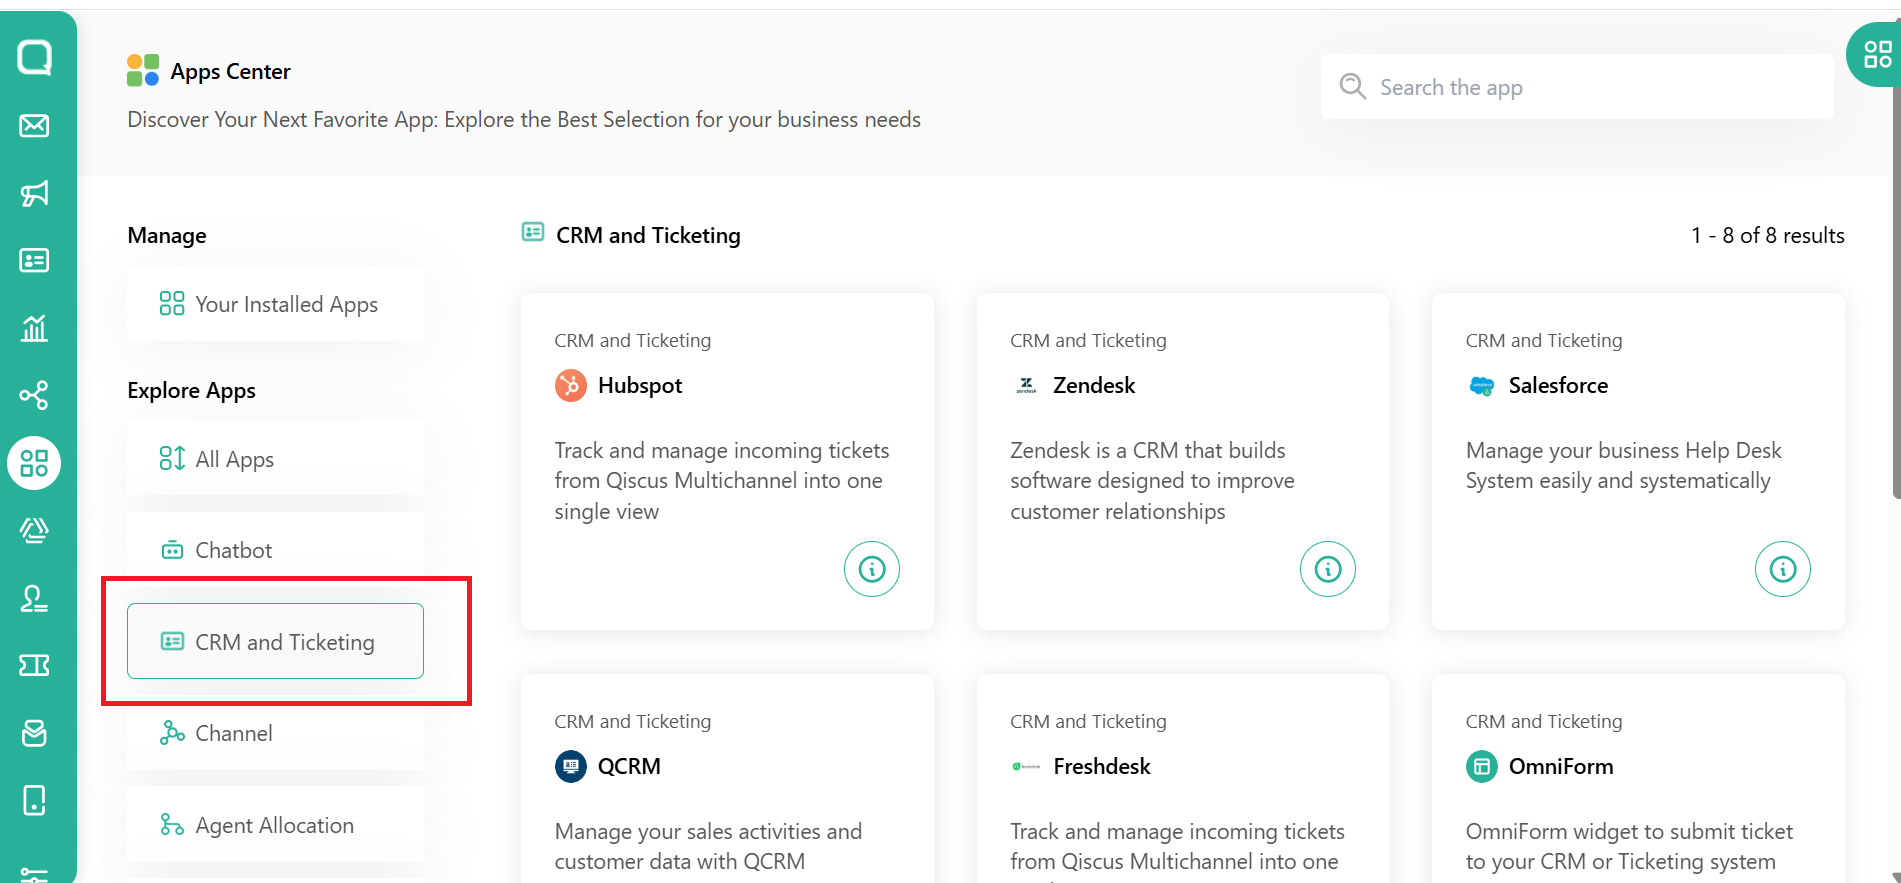1901x883 pixels.
Task: Open the inbox mail icon in sidebar
Action: tap(34, 126)
